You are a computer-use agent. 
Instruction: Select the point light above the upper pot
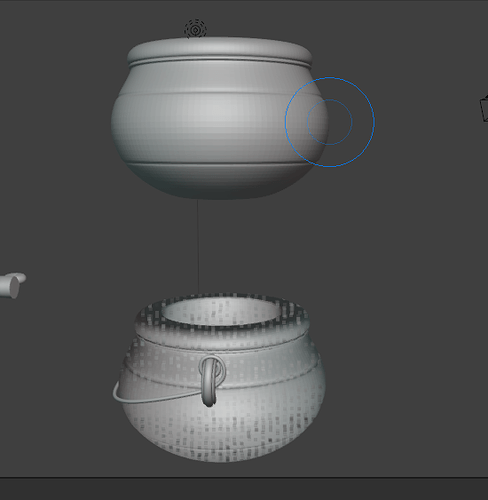point(195,29)
